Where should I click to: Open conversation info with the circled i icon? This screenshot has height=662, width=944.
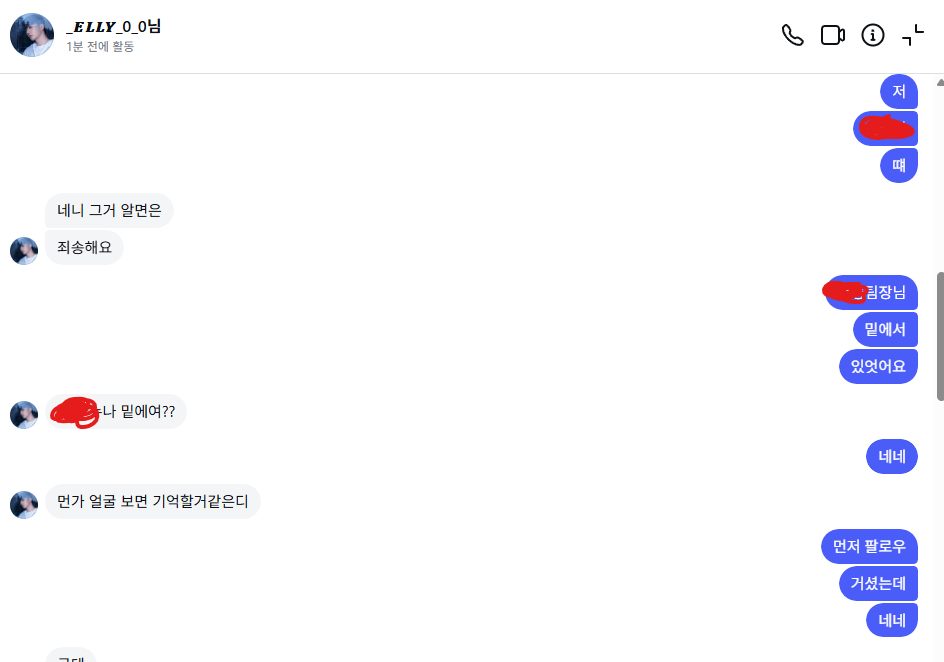click(873, 35)
